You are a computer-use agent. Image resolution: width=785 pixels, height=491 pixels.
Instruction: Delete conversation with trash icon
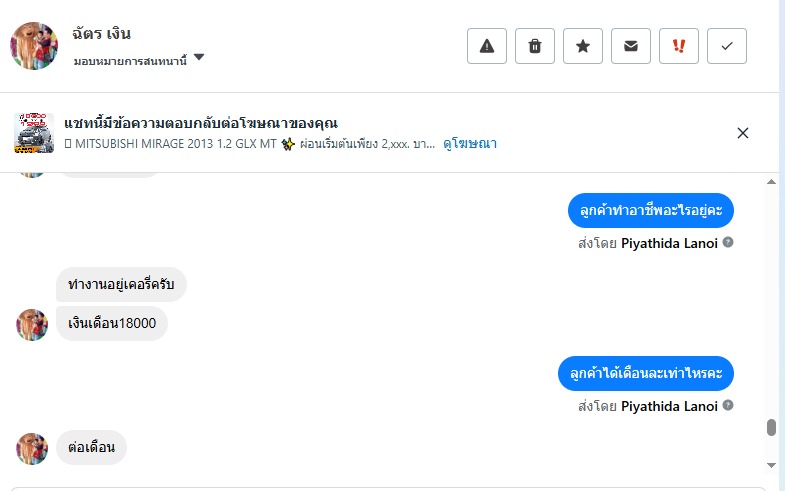[x=535, y=46]
